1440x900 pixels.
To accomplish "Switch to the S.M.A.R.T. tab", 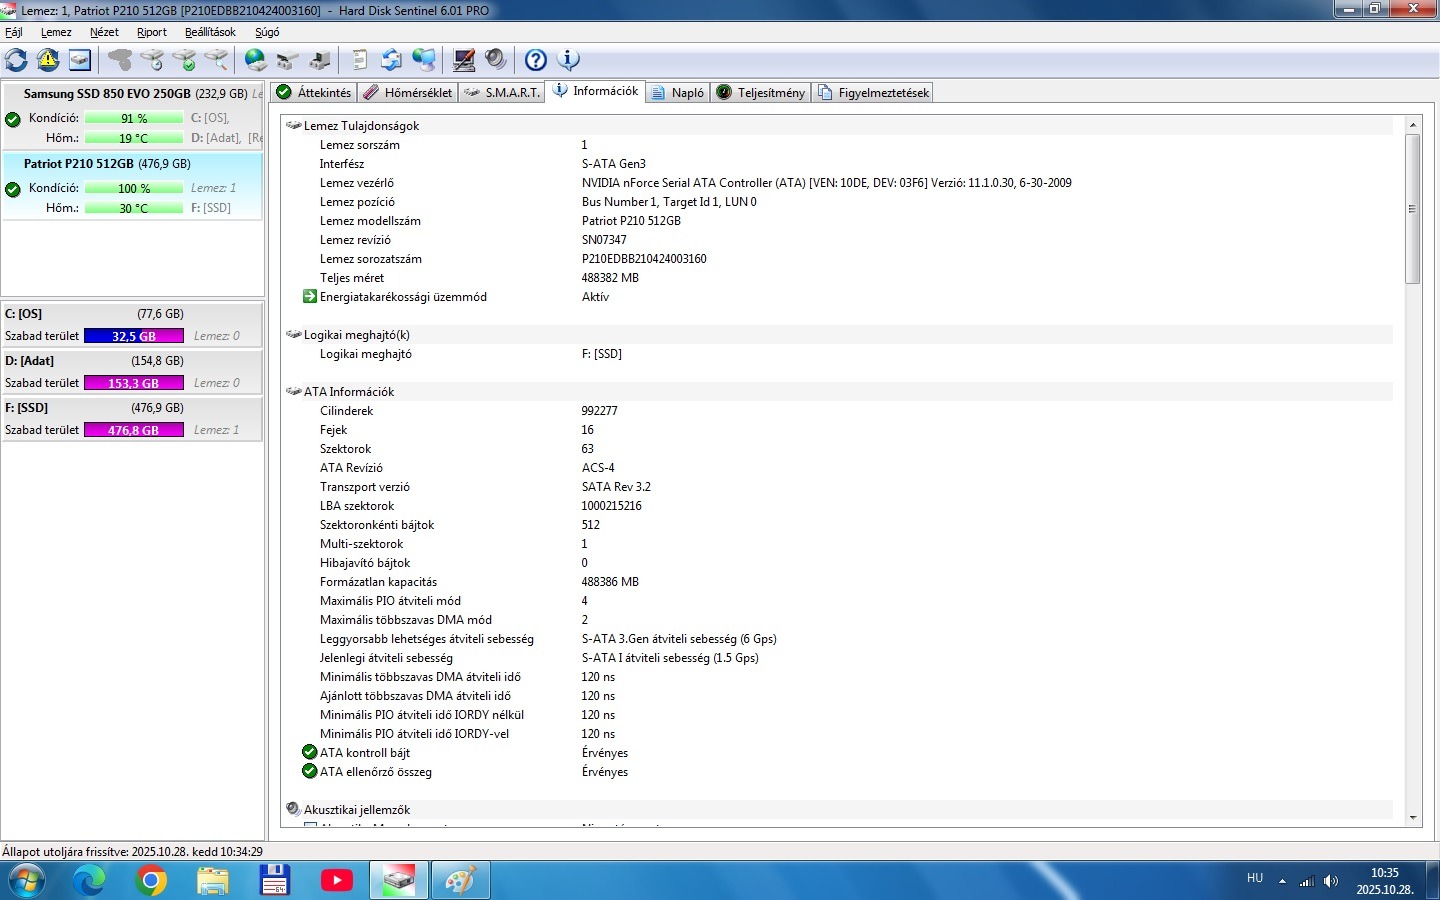I will [x=502, y=92].
